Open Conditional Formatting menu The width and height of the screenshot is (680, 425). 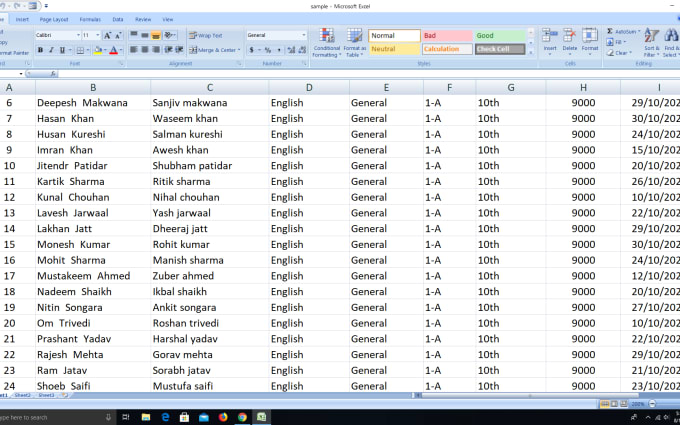click(x=327, y=42)
